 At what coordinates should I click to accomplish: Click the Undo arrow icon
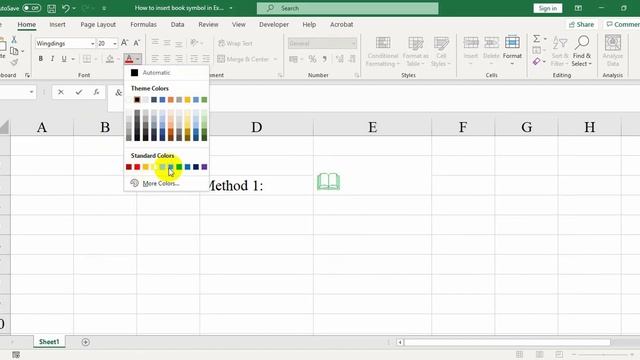[66, 8]
